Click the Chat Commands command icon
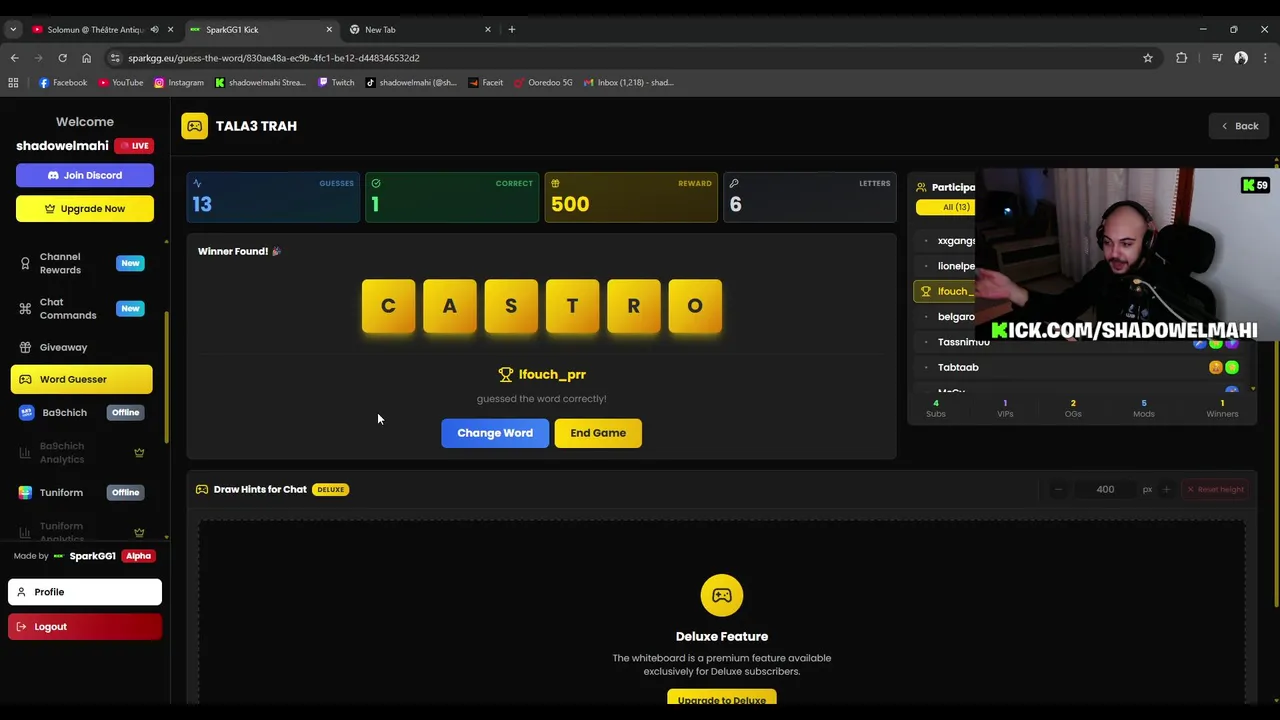Viewport: 1280px width, 720px height. [25, 308]
